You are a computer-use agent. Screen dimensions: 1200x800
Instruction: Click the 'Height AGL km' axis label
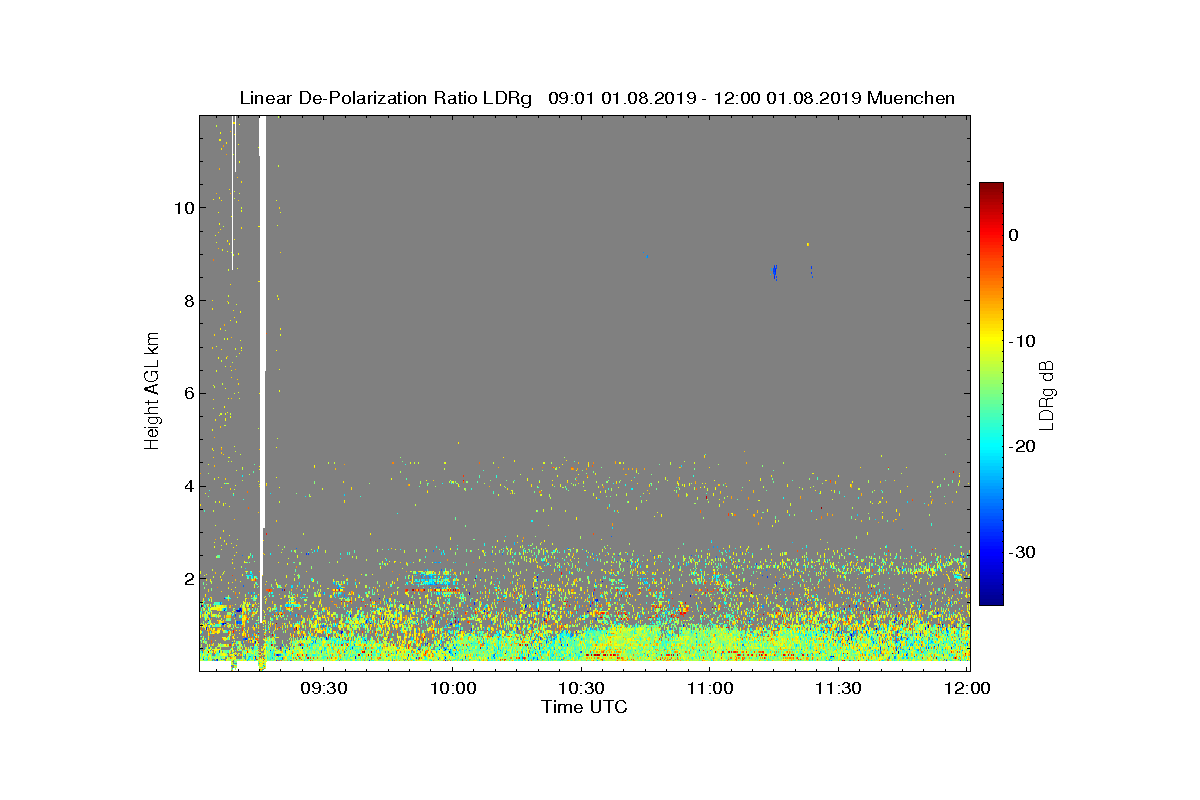[x=152, y=393]
